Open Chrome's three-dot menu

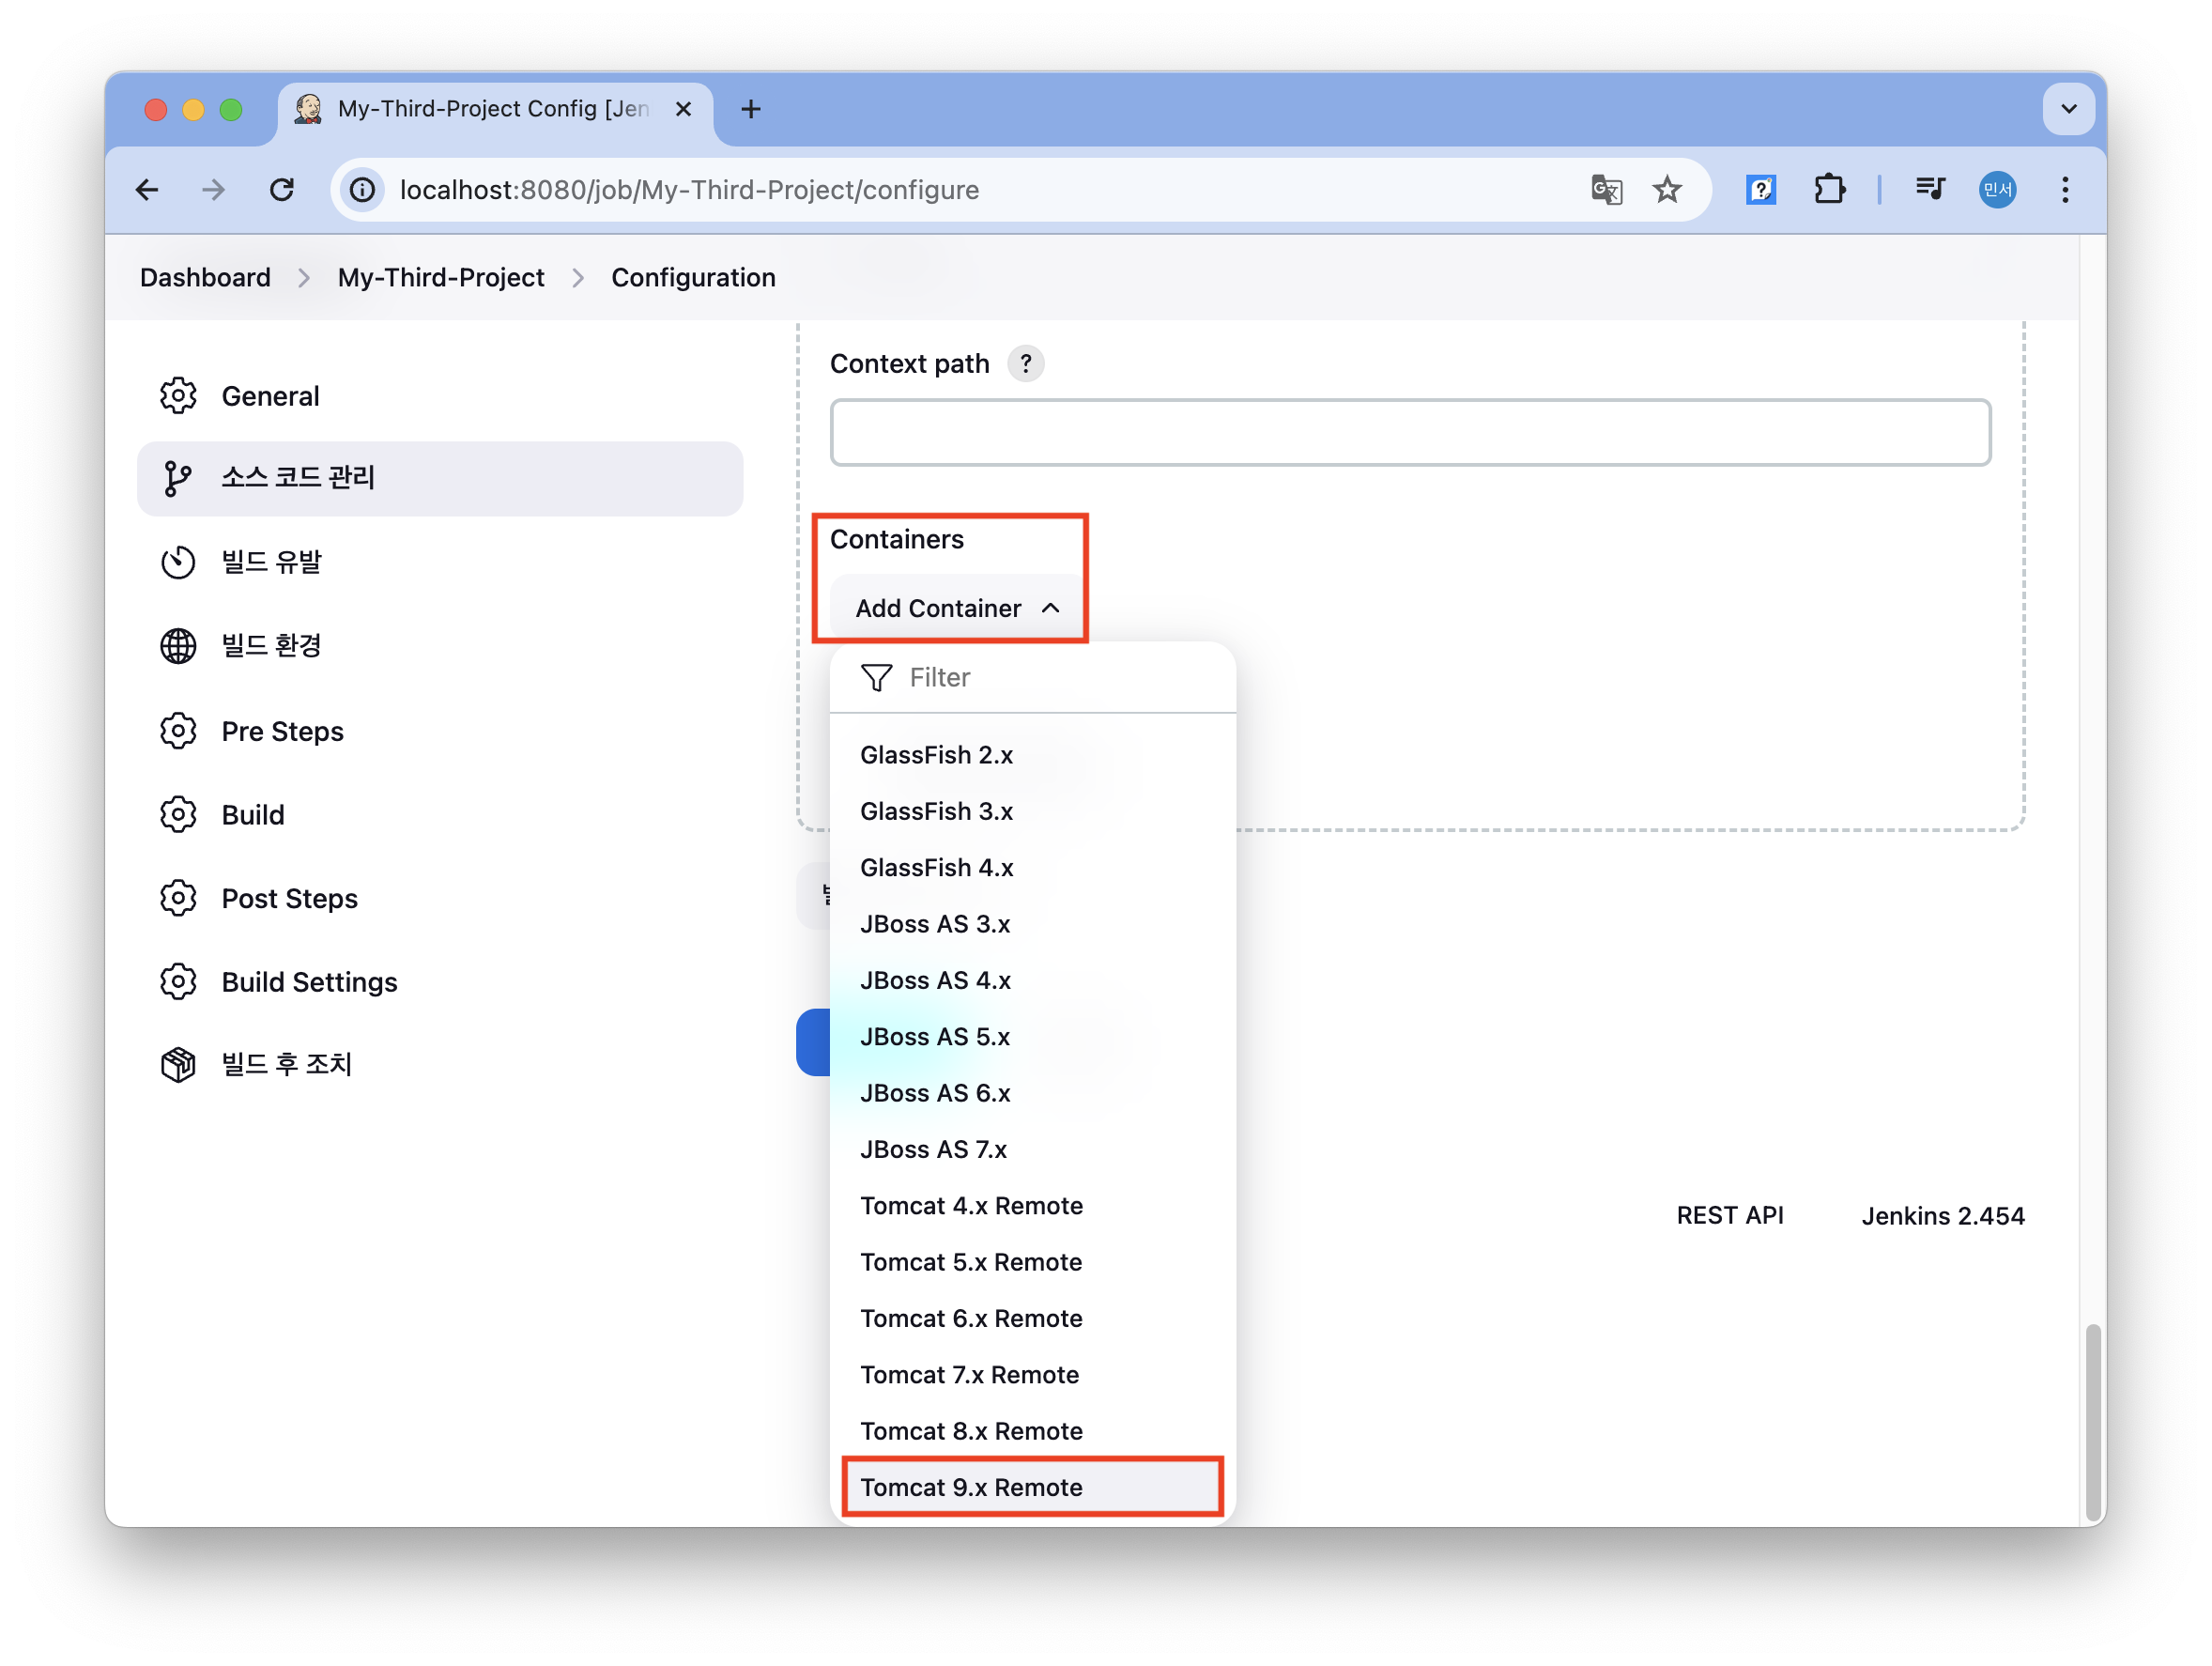tap(2065, 190)
